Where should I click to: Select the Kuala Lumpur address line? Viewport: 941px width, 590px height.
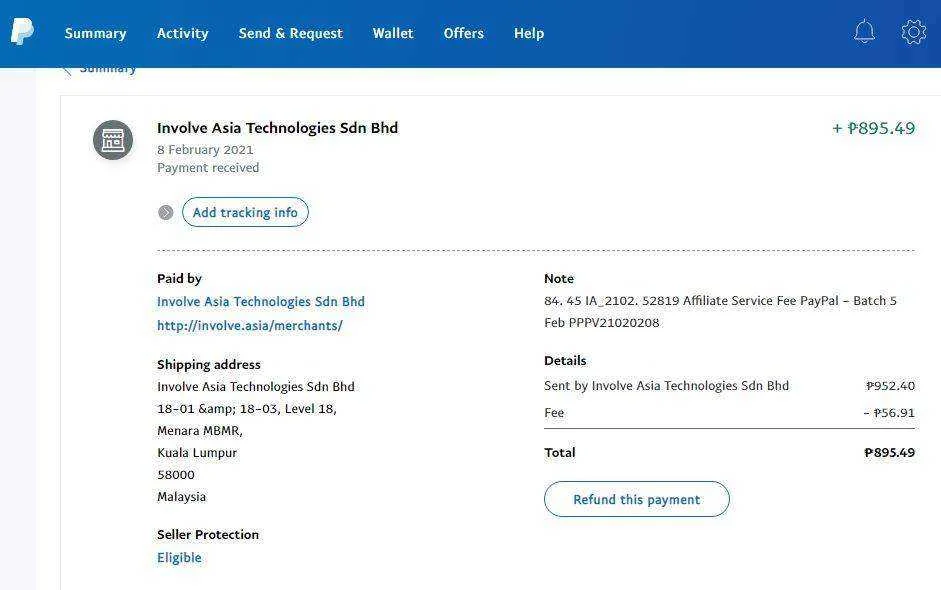[x=197, y=453]
